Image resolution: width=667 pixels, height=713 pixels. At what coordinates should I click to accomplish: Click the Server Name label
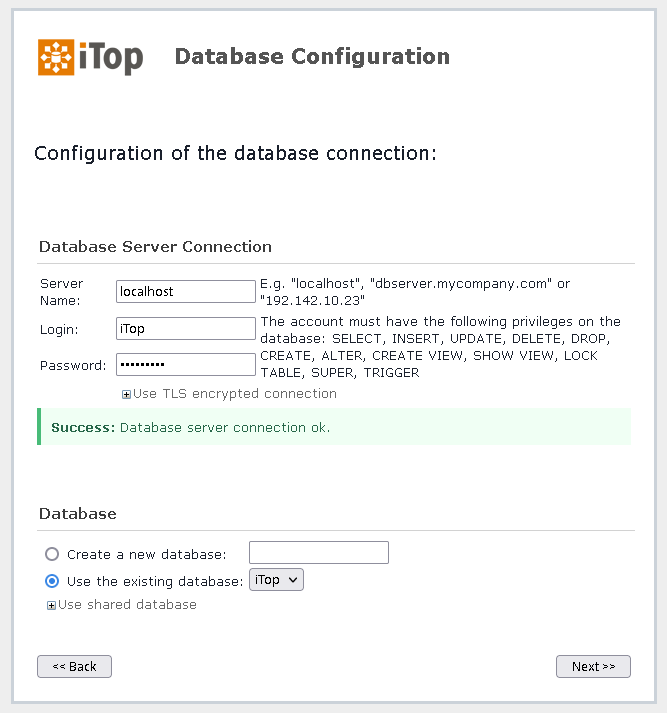[x=61, y=292]
